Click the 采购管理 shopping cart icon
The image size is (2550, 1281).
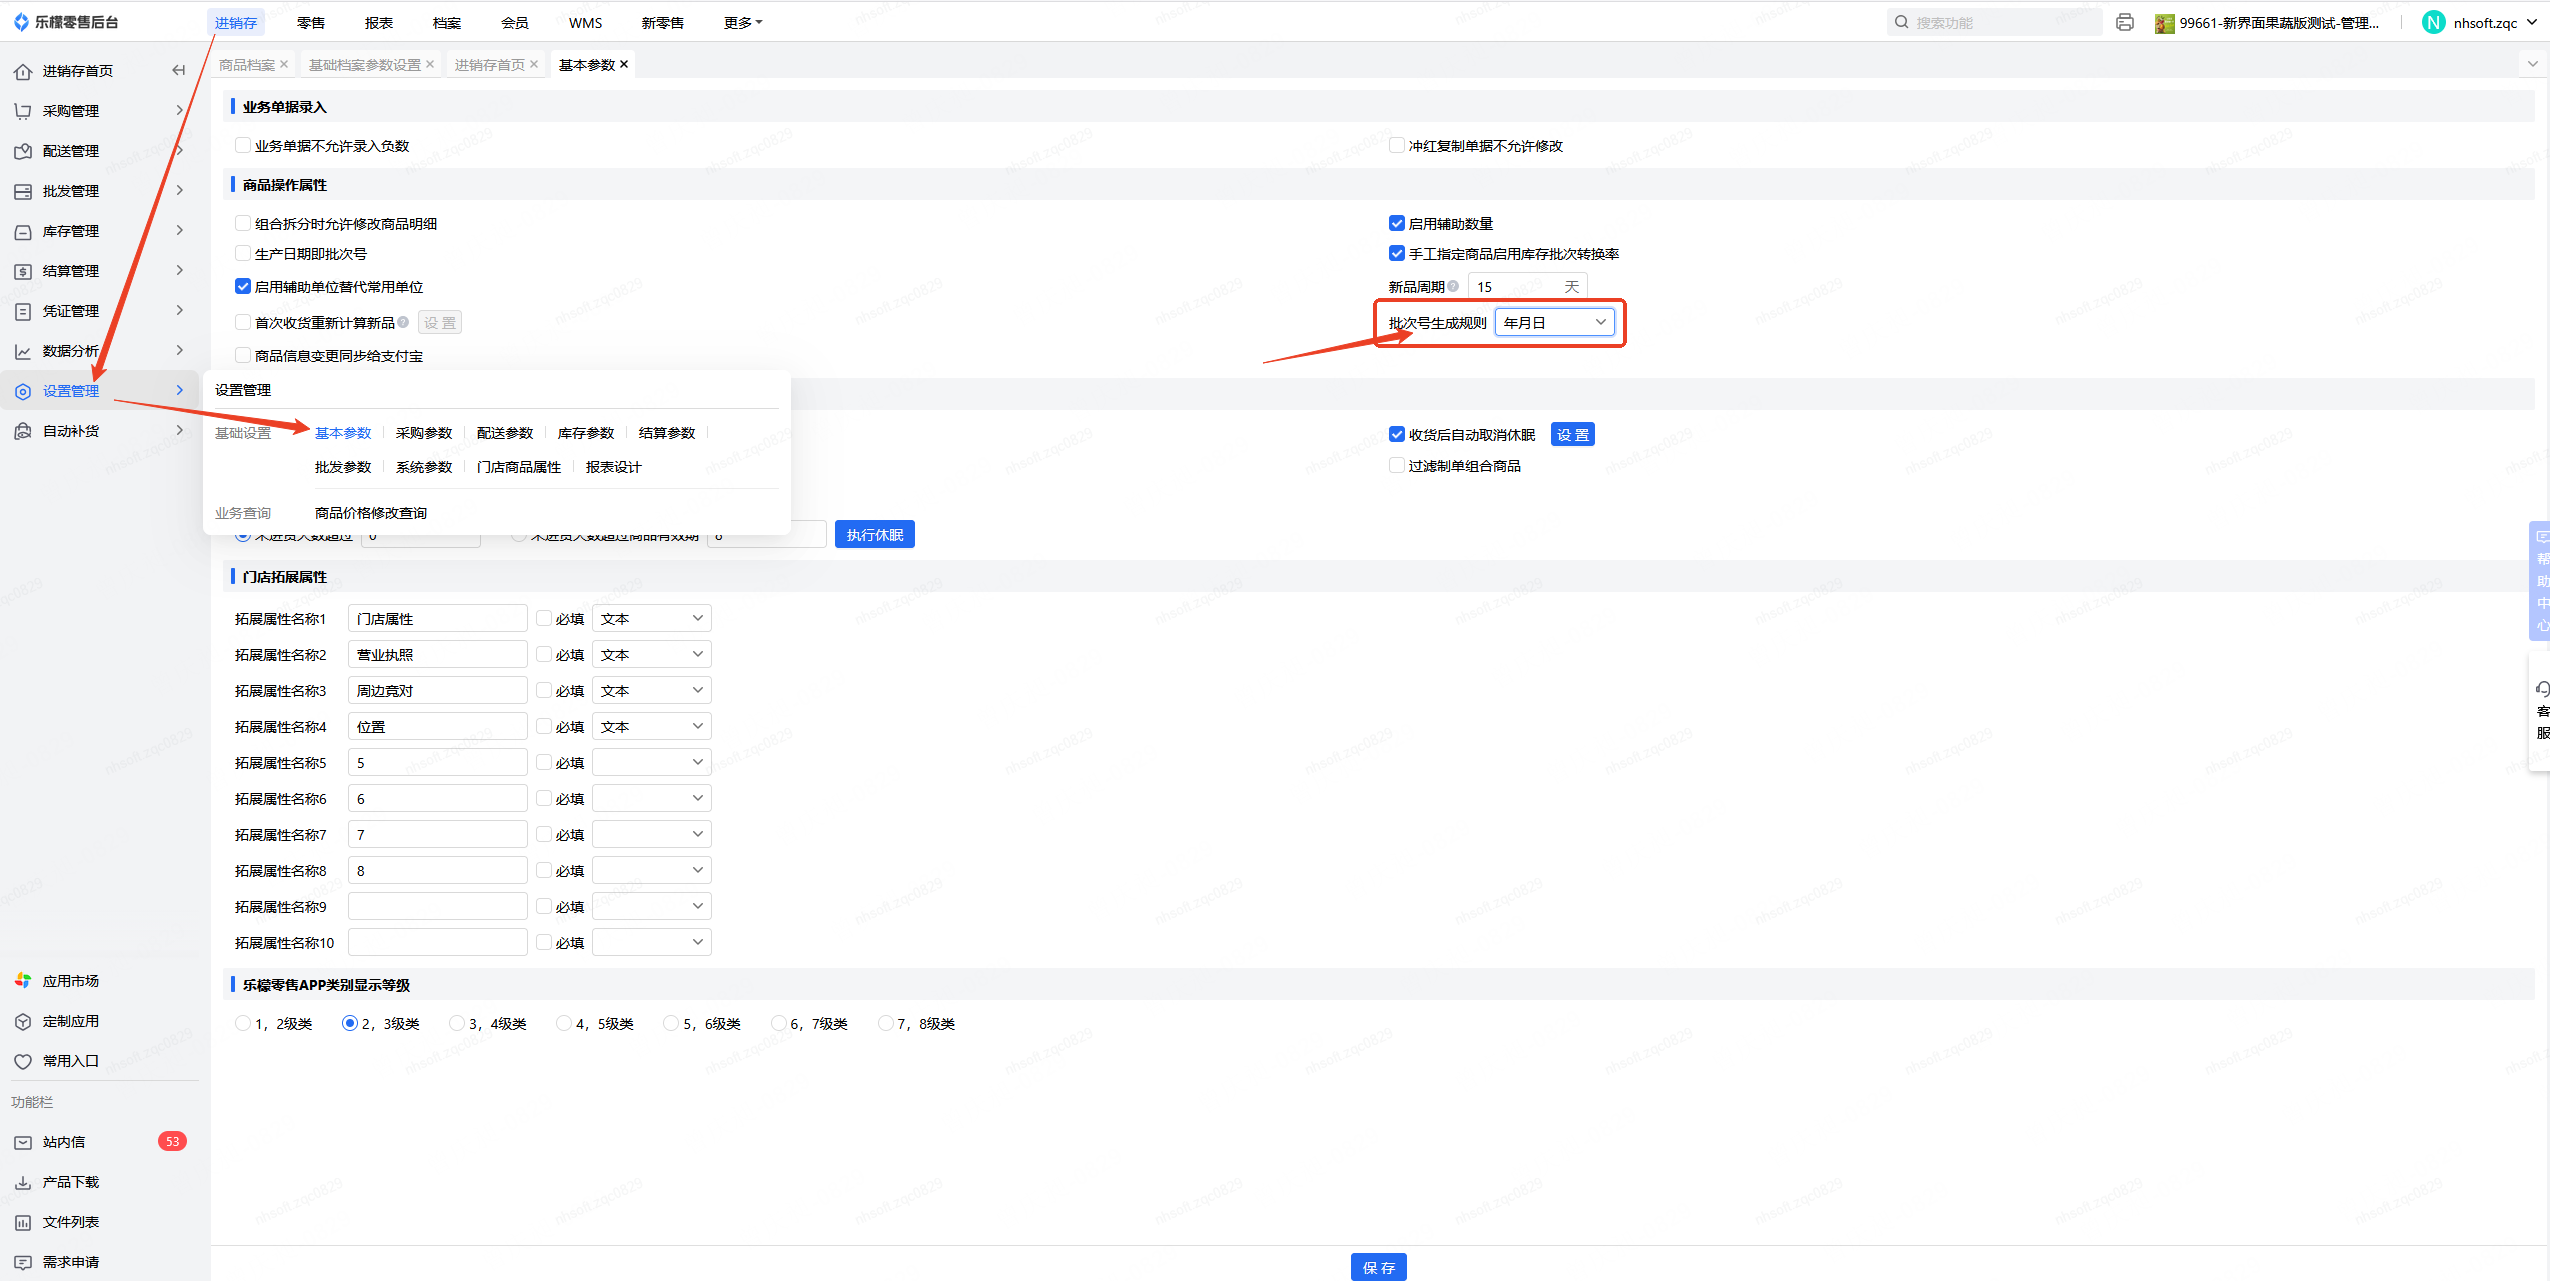[23, 111]
